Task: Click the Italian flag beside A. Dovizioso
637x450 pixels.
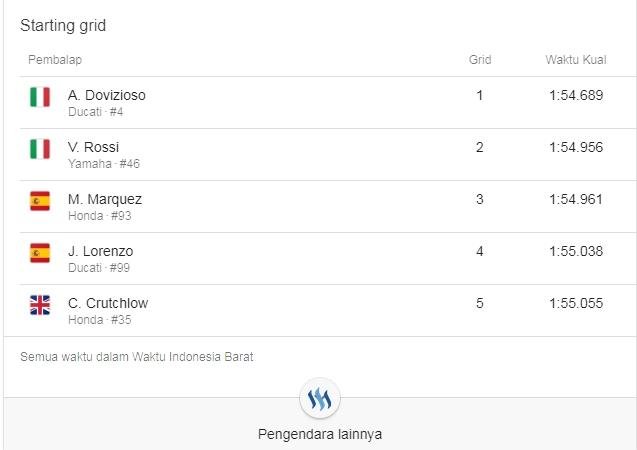Action: tap(40, 97)
